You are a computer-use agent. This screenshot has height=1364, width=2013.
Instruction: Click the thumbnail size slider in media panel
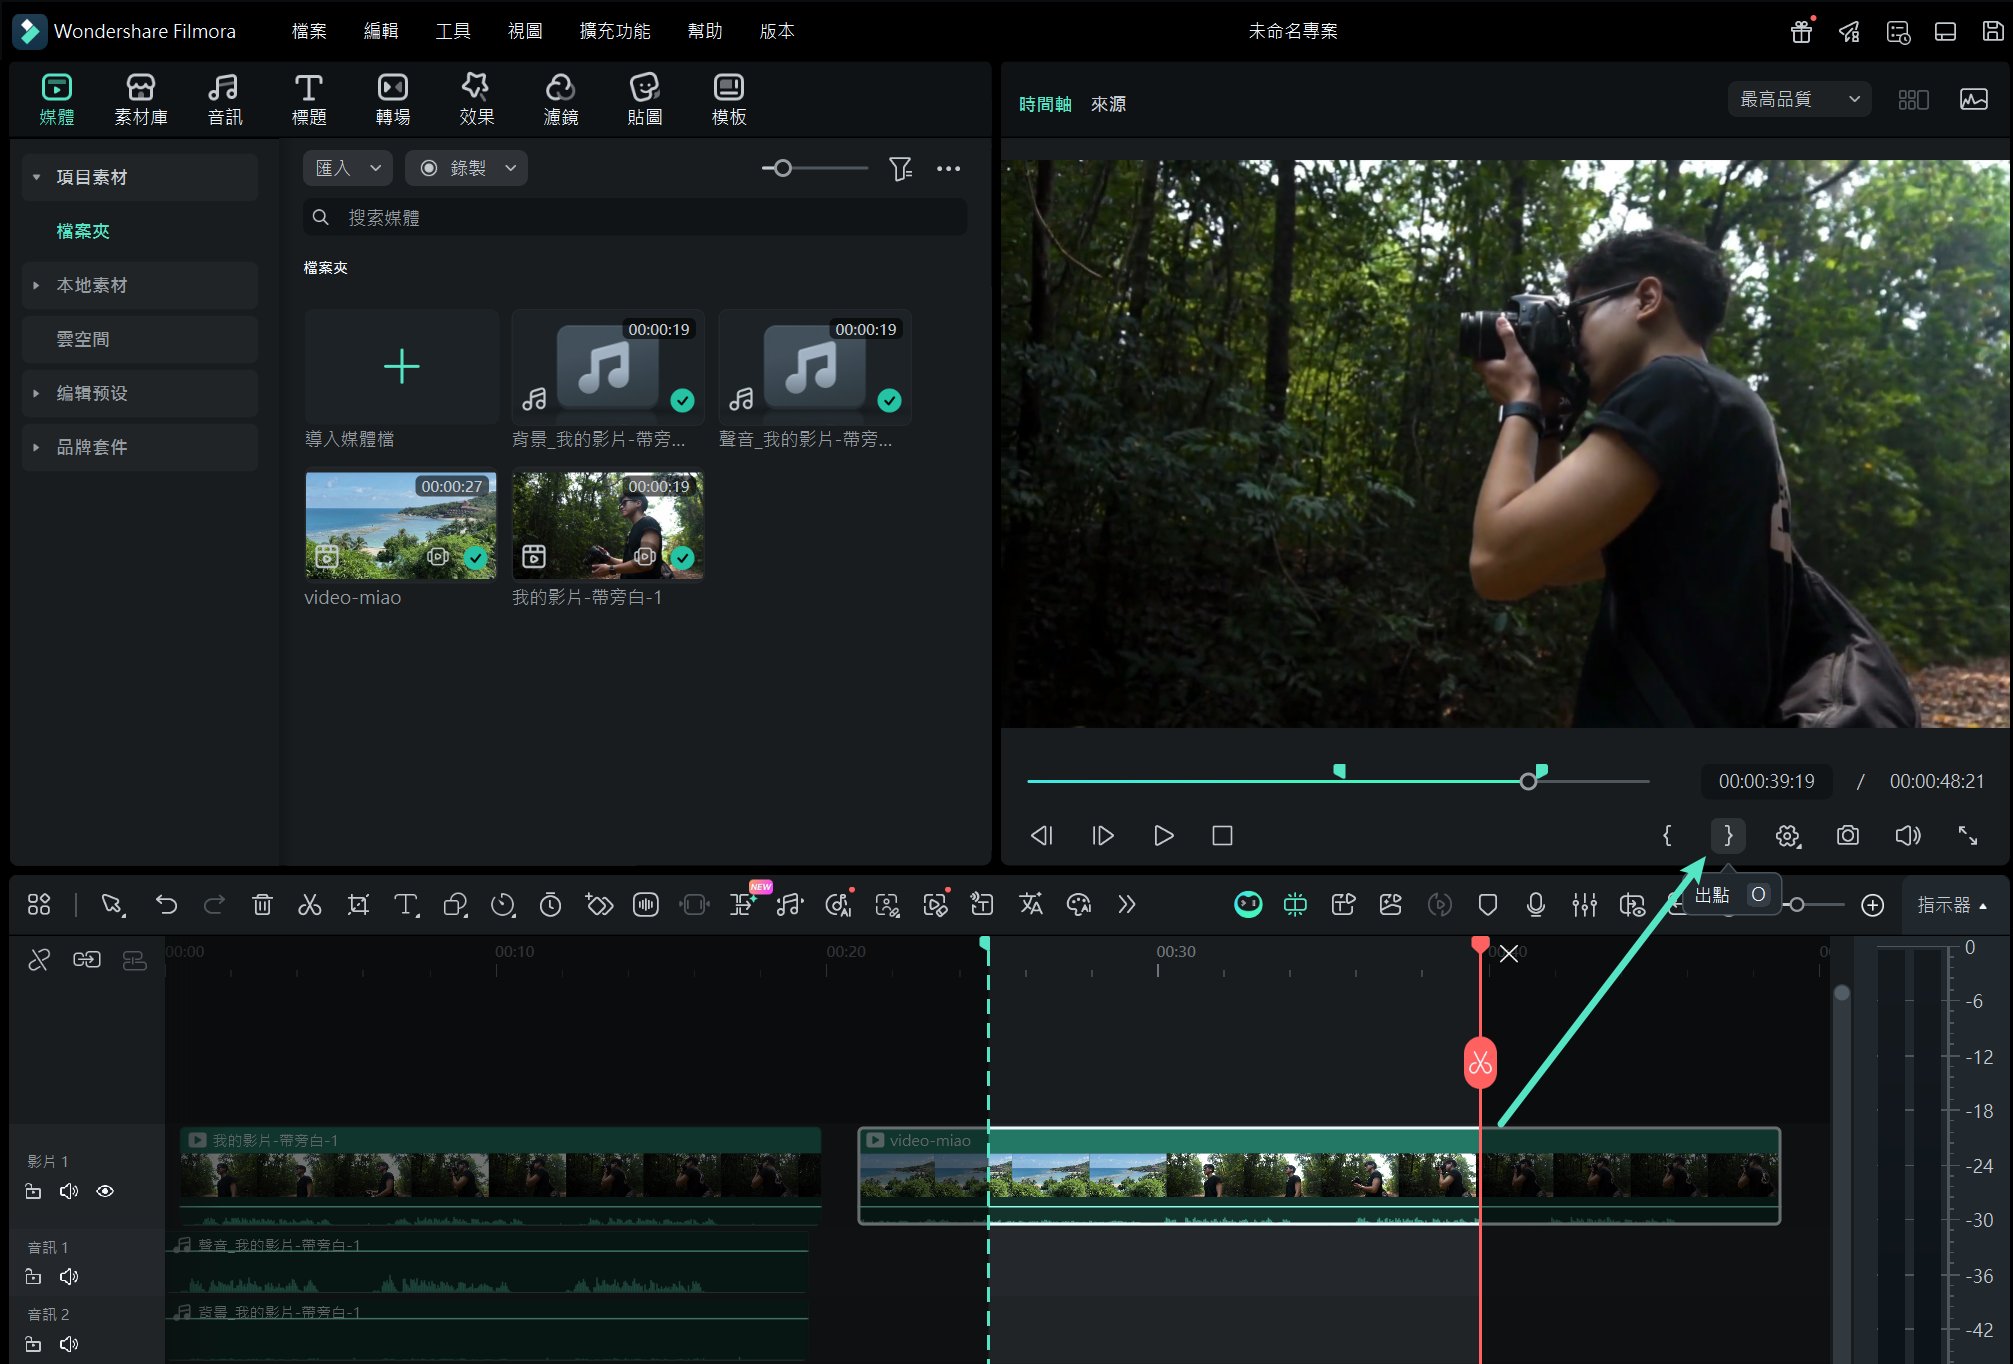783,168
